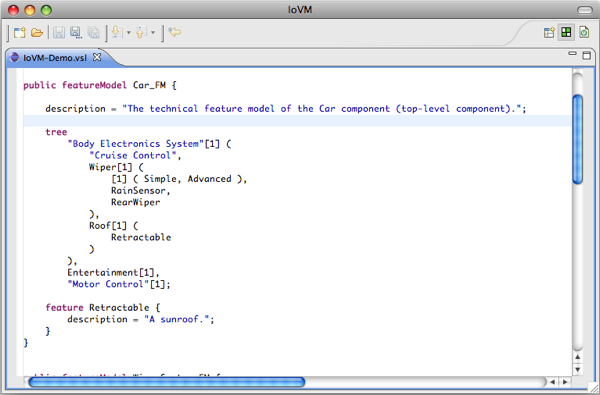Image resolution: width=600 pixels, height=395 pixels.
Task: Click the "Body Electronics System" string
Action: (136, 144)
